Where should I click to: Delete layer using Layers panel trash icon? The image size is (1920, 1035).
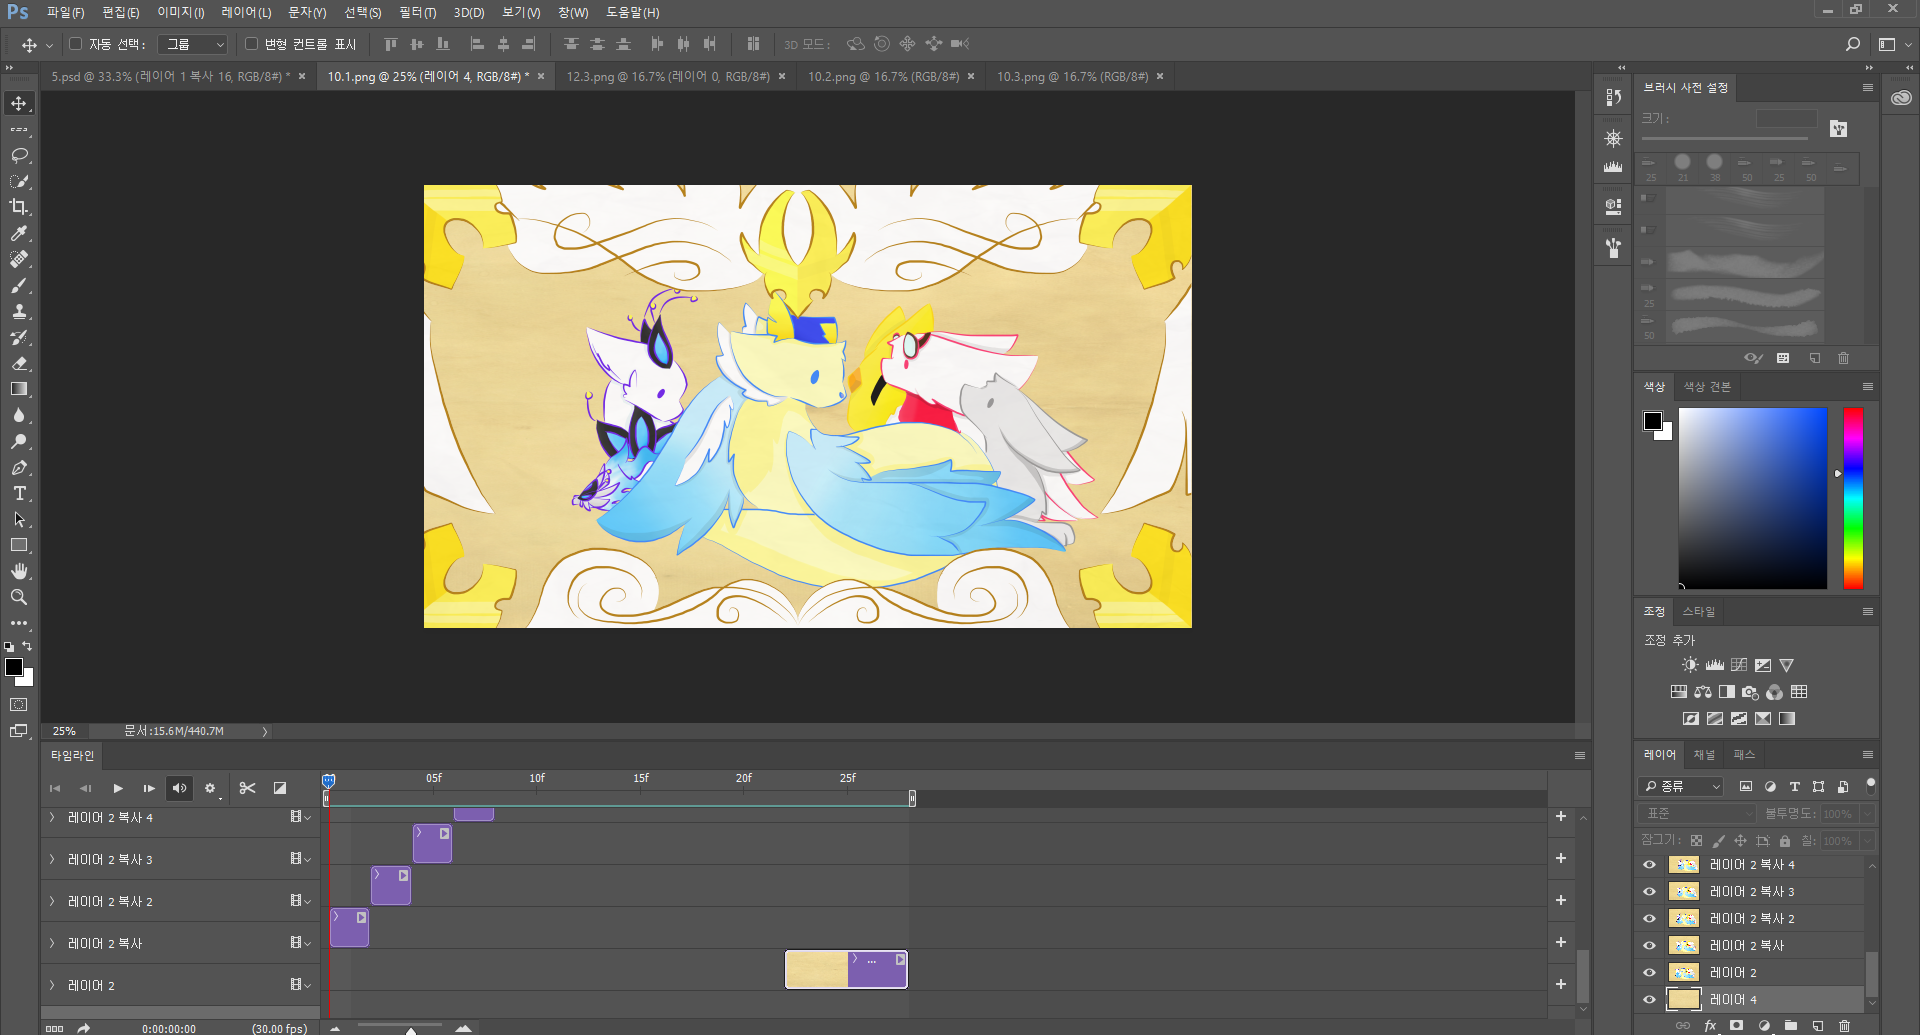pos(1845,1026)
